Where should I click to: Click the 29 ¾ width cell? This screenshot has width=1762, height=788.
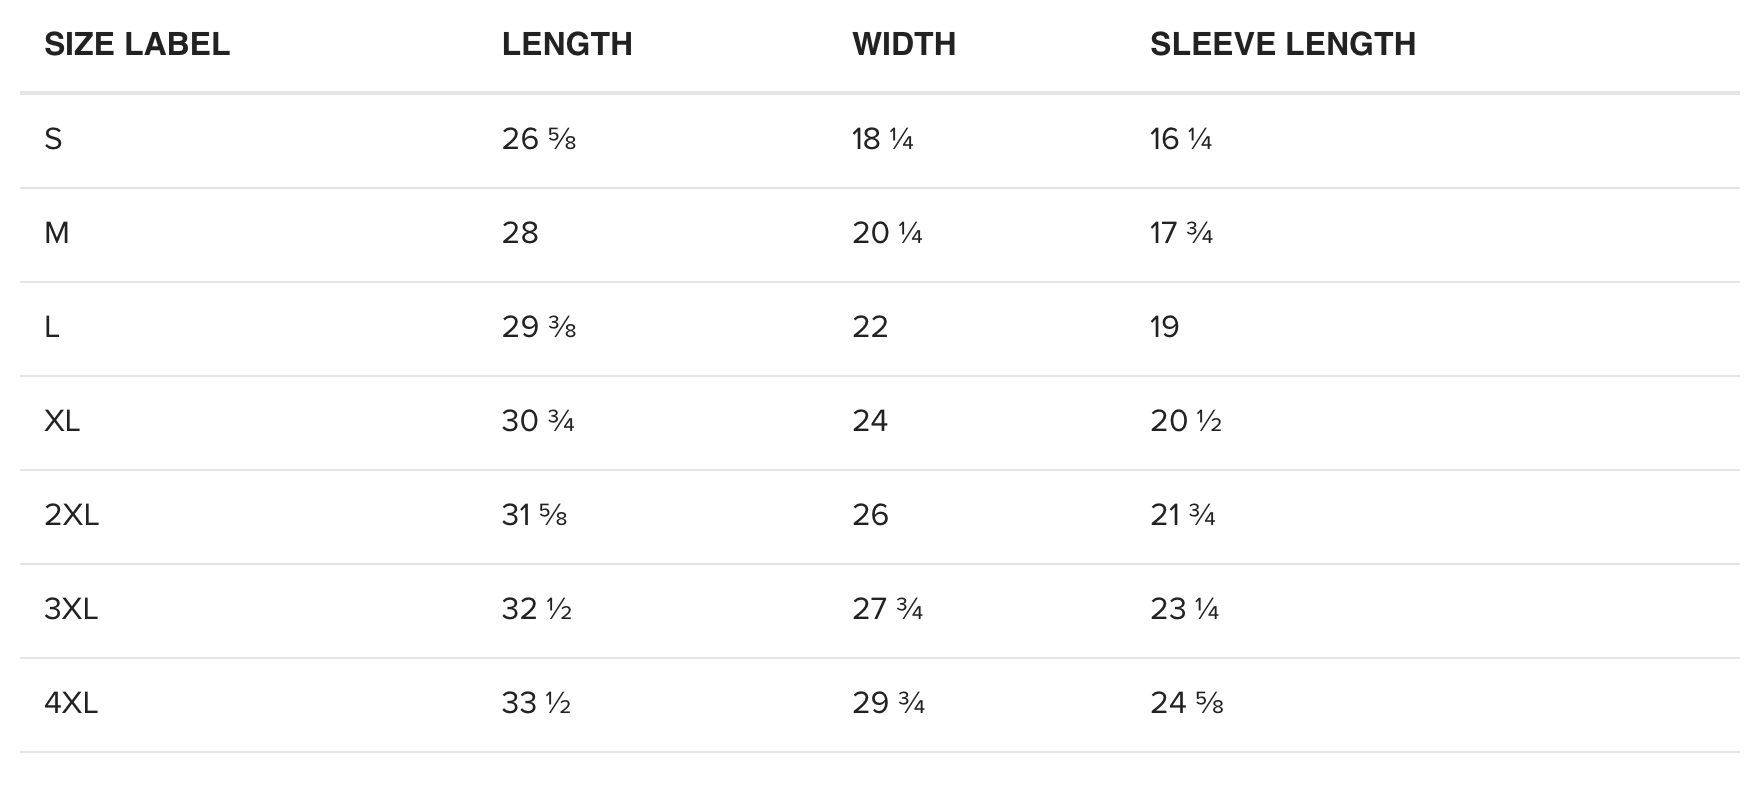[888, 703]
